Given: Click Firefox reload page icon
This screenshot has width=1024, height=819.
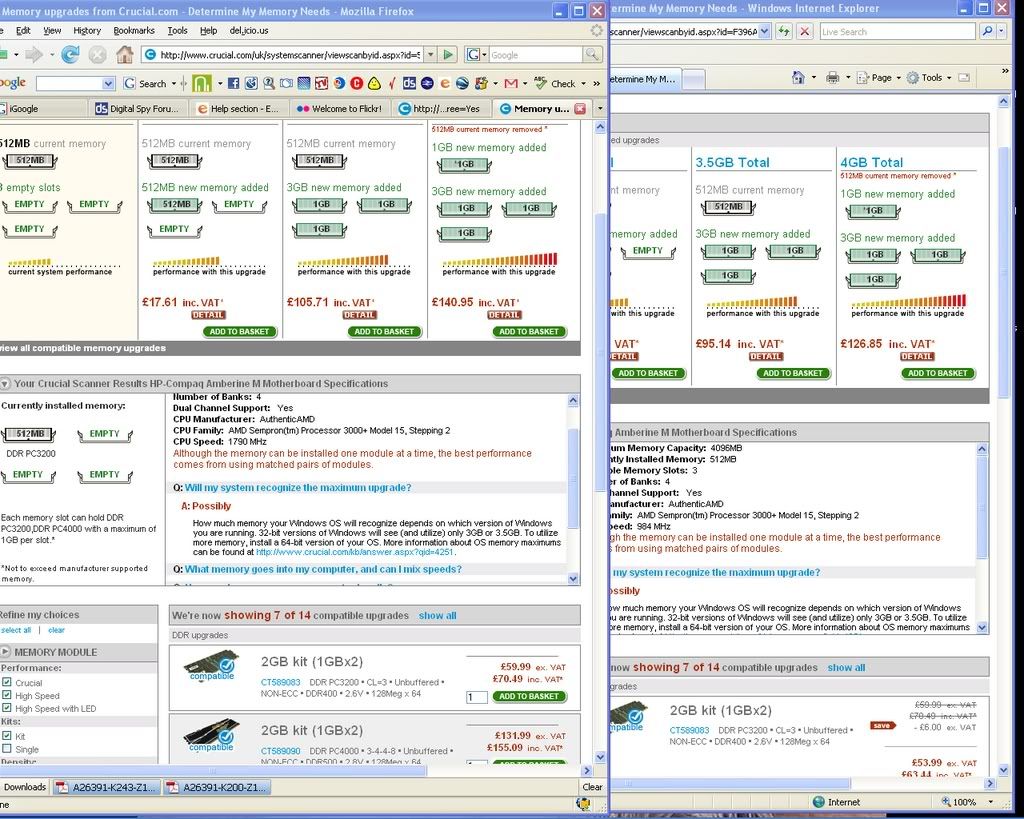Looking at the screenshot, I should click(70, 55).
